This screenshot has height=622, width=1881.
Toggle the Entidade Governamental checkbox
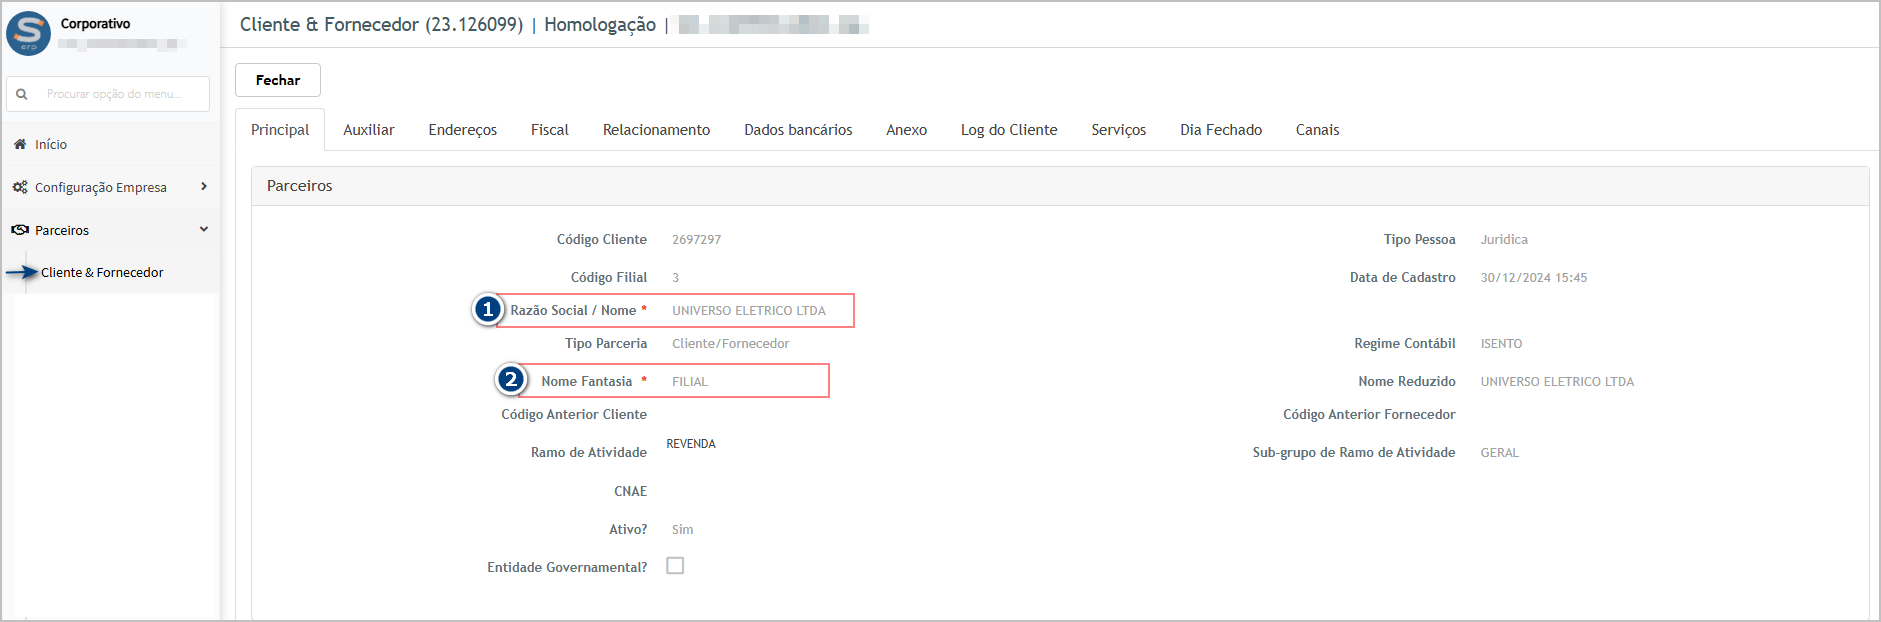pyautogui.click(x=675, y=566)
